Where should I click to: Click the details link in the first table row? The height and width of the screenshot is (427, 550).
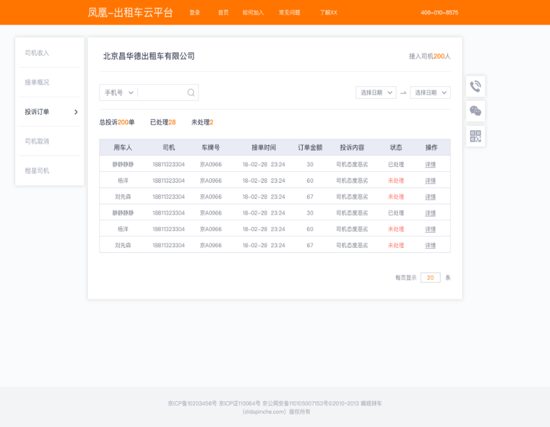click(x=430, y=165)
